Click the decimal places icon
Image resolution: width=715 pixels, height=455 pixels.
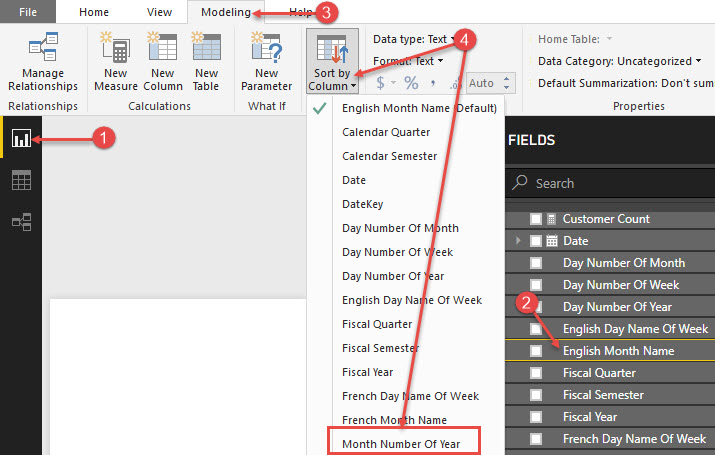(454, 84)
